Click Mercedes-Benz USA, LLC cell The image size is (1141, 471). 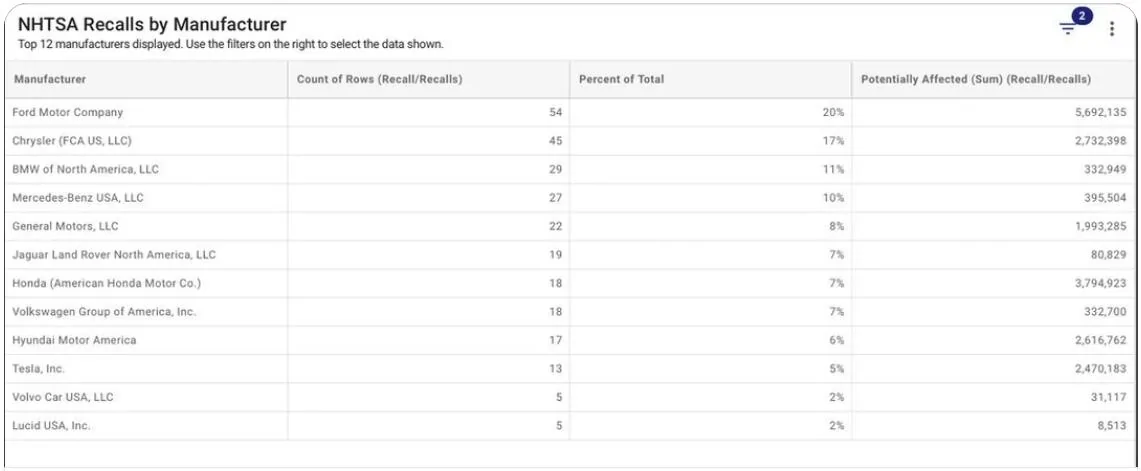click(x=78, y=198)
